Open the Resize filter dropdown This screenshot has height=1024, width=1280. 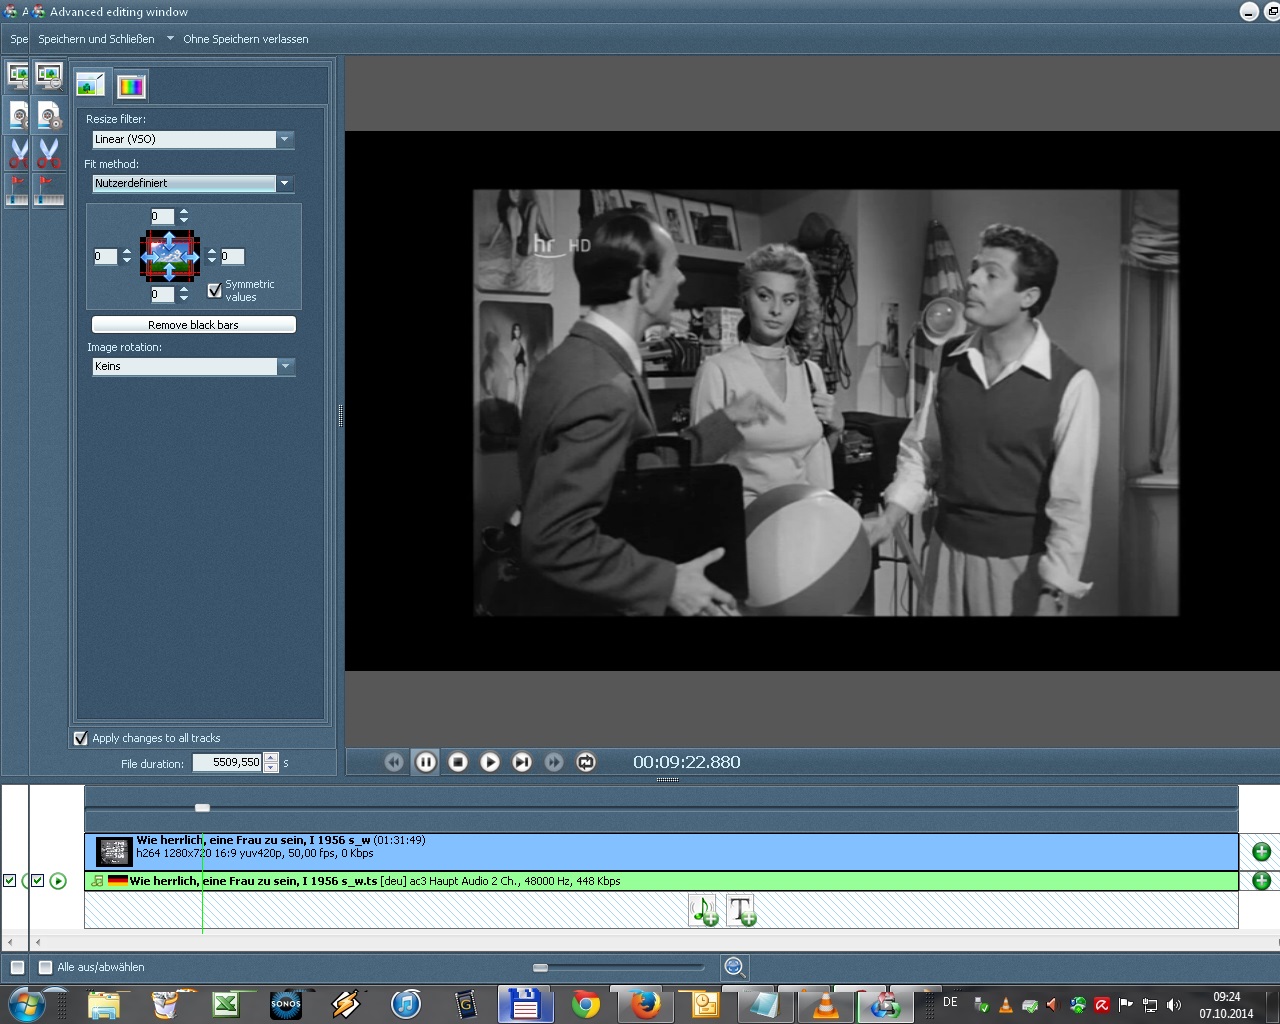tap(193, 140)
